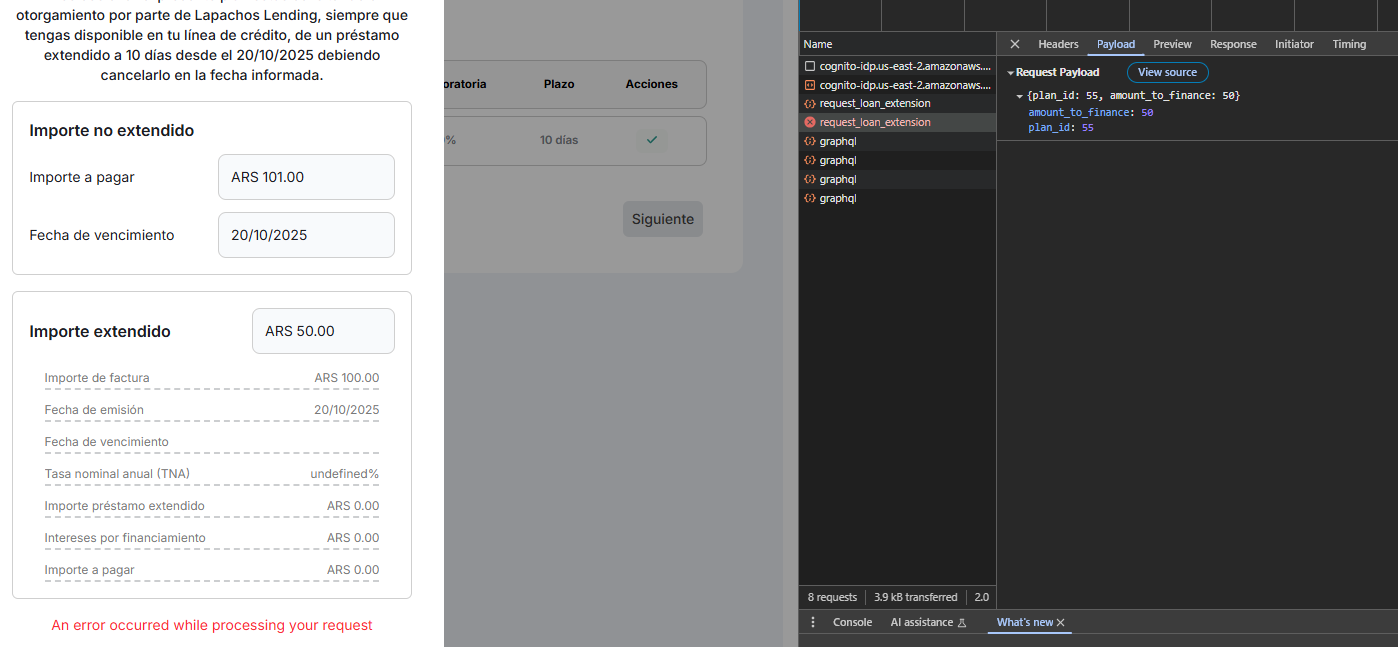Select the failed request_loan_extension request
This screenshot has height=647, width=1398.
(x=874, y=122)
